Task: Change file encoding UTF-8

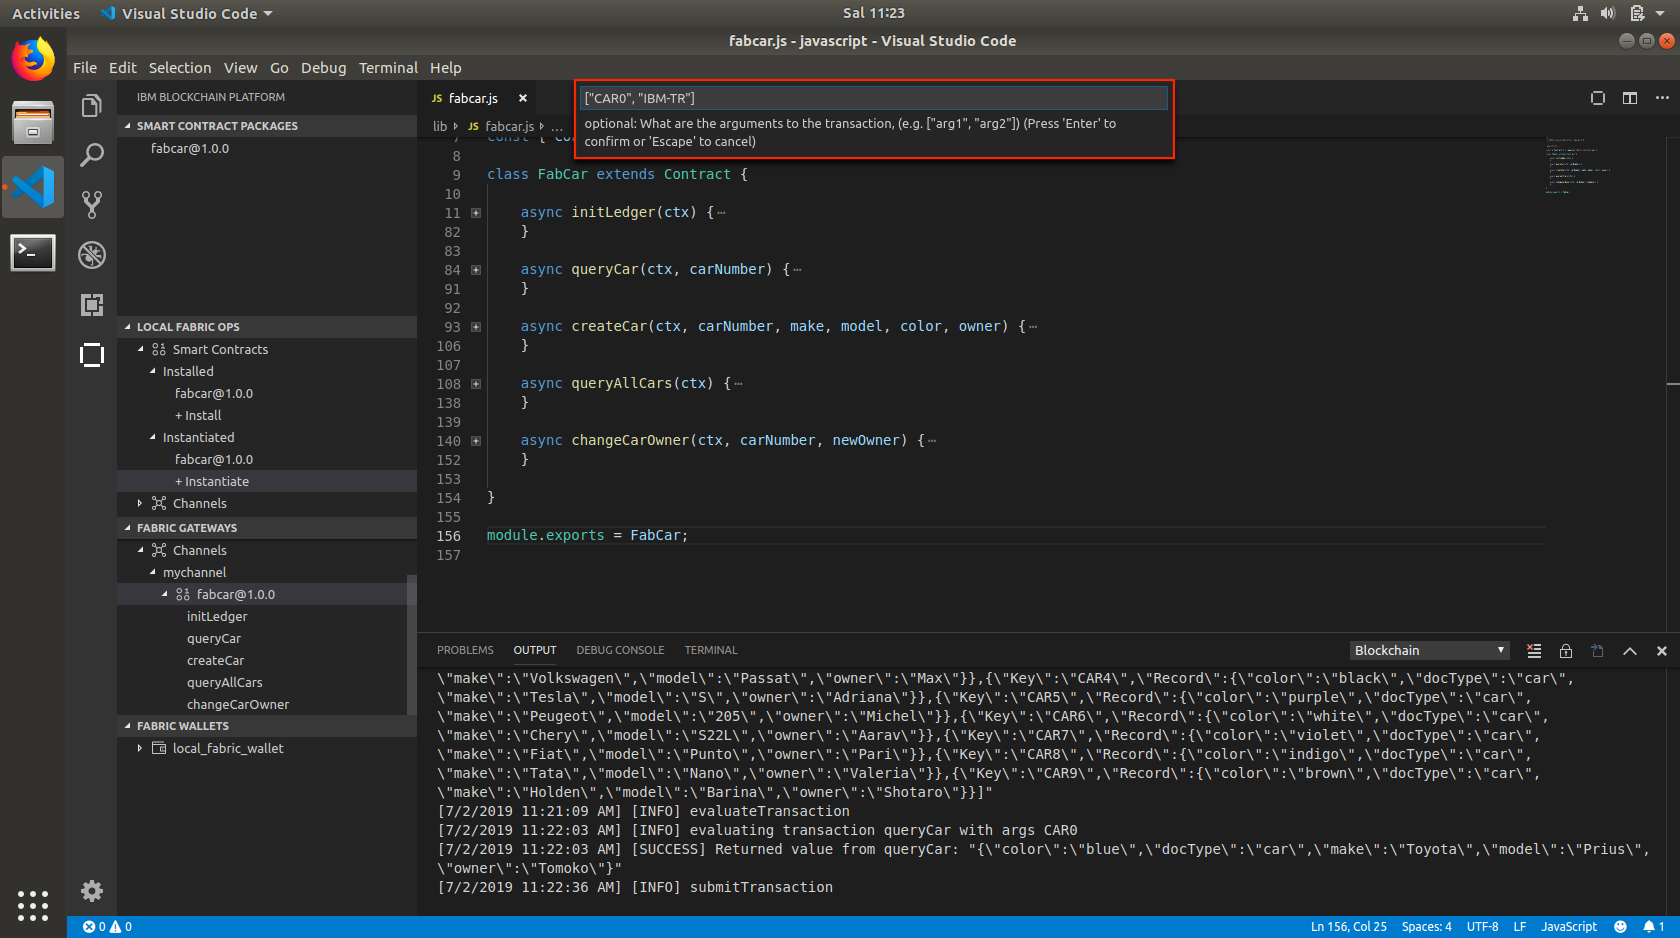Action: tap(1482, 927)
